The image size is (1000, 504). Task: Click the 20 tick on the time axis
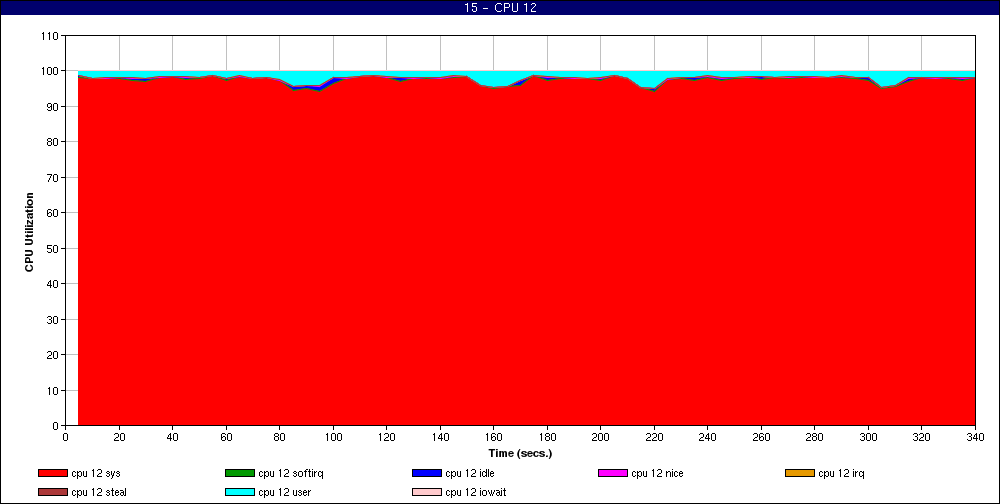[x=119, y=438]
